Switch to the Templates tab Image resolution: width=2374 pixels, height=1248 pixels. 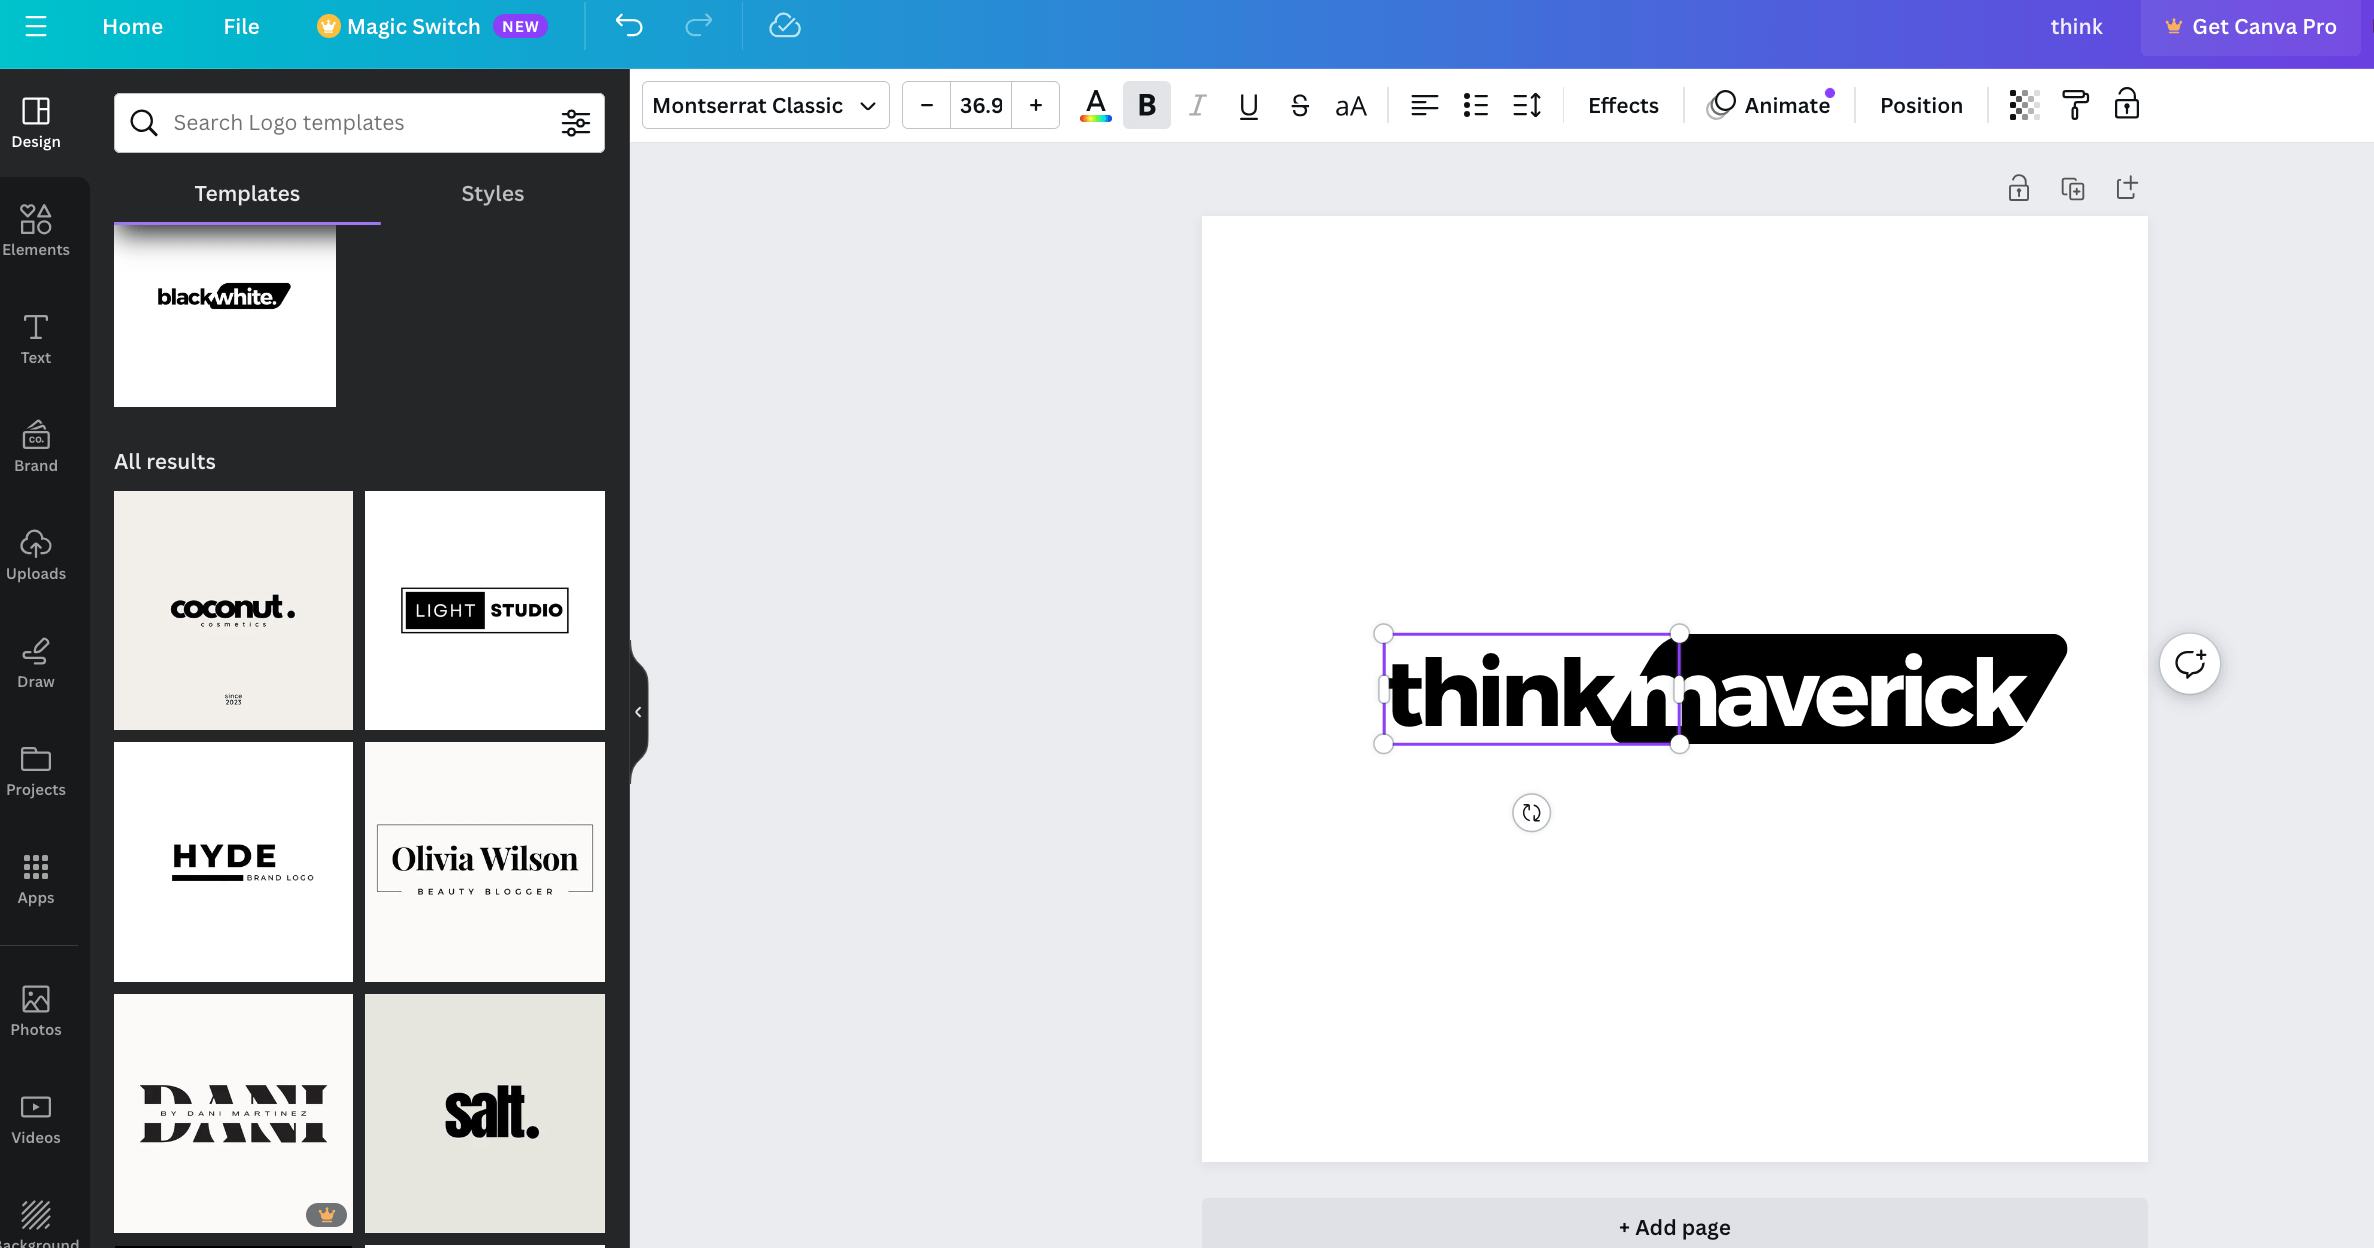click(247, 193)
